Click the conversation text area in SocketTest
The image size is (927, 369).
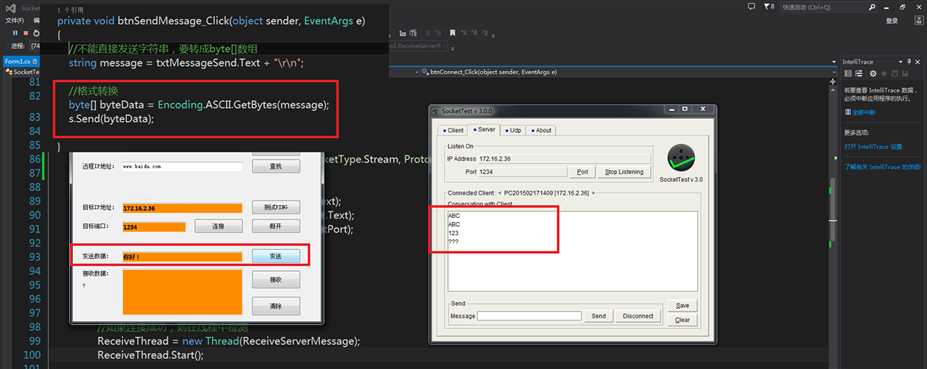coord(572,251)
